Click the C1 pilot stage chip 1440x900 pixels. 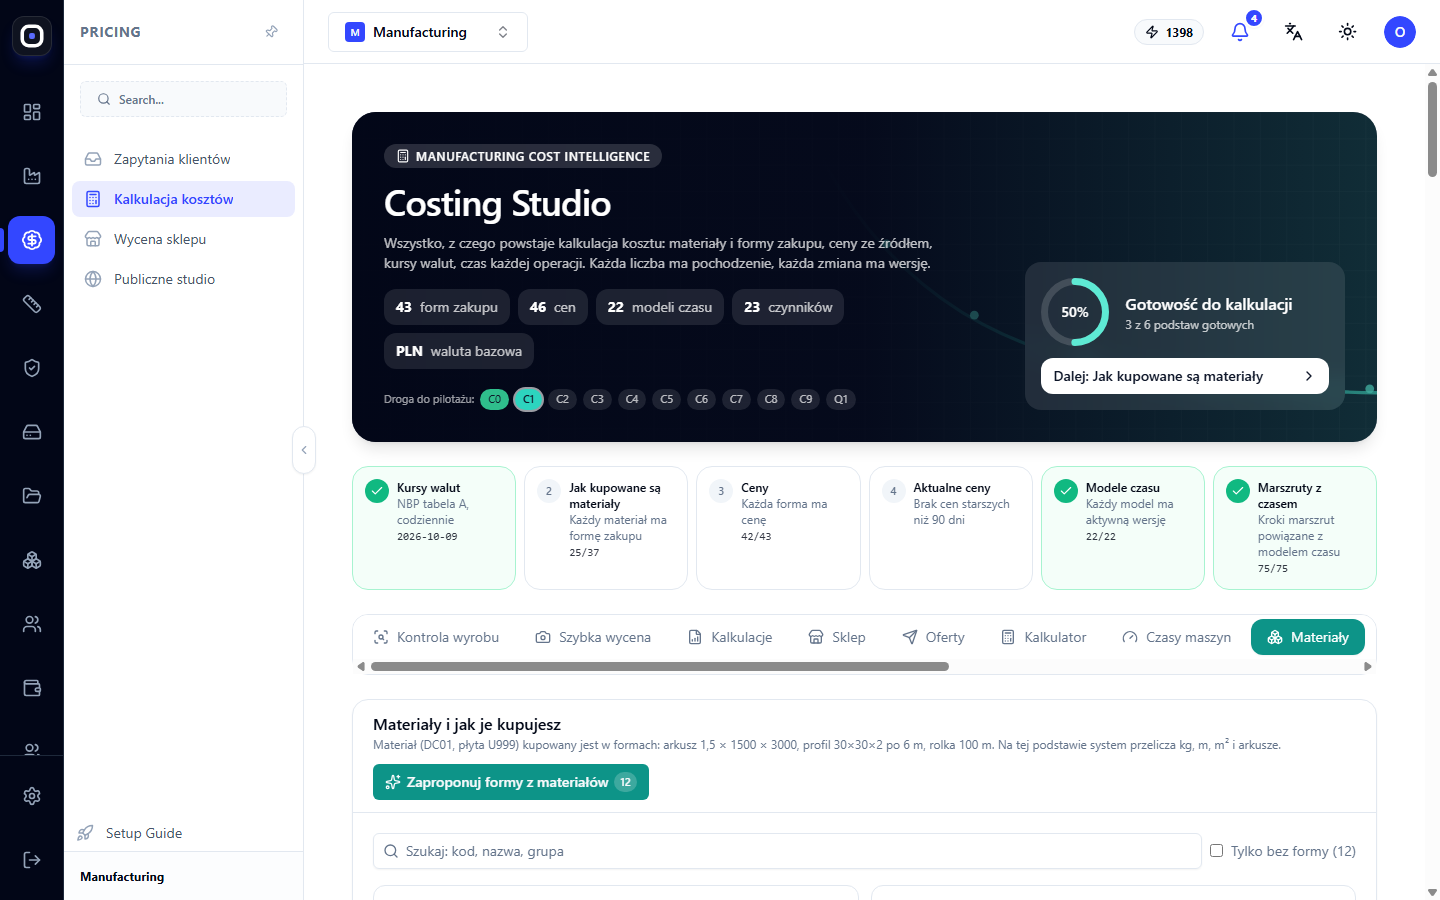tap(529, 399)
